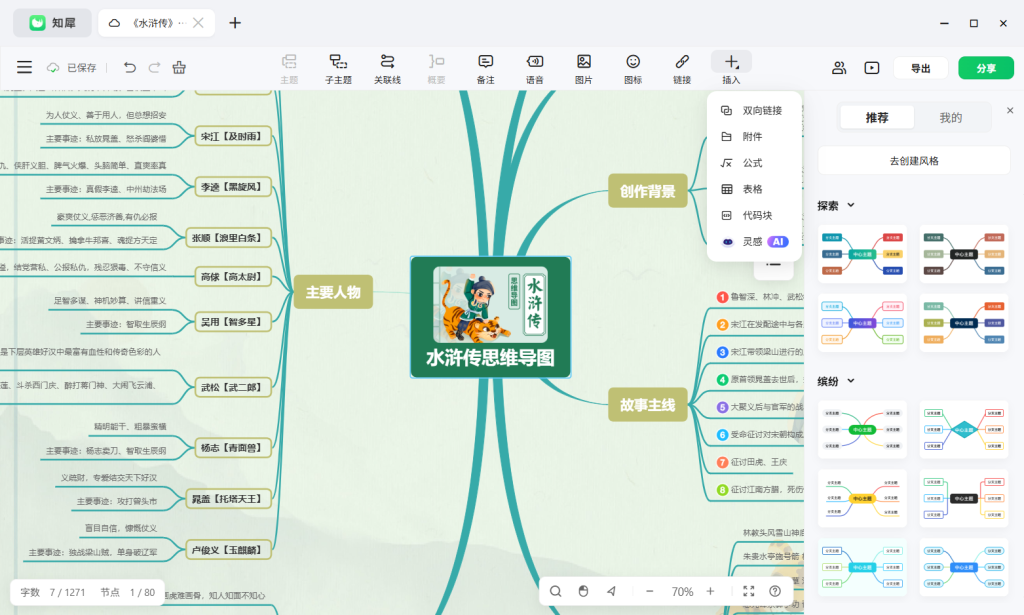Choose 表格 table from the insert menu

752,189
